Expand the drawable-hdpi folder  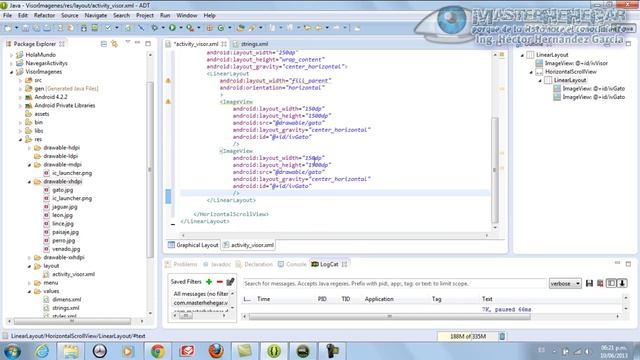point(29,148)
